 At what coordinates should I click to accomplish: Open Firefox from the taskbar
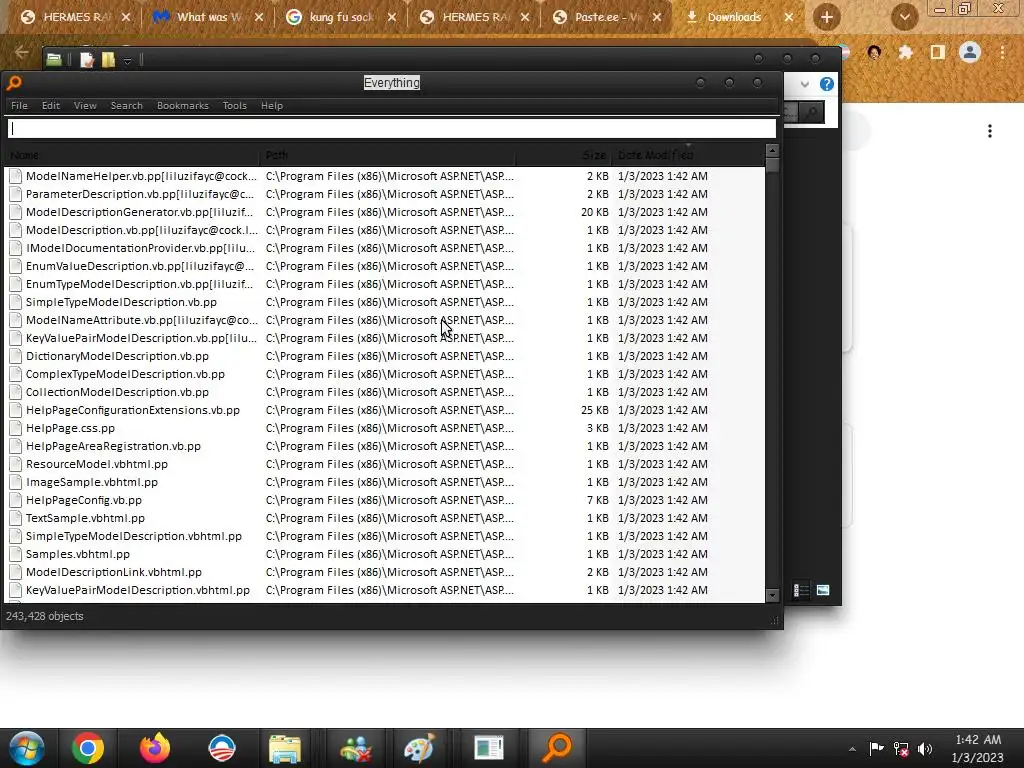(155, 748)
